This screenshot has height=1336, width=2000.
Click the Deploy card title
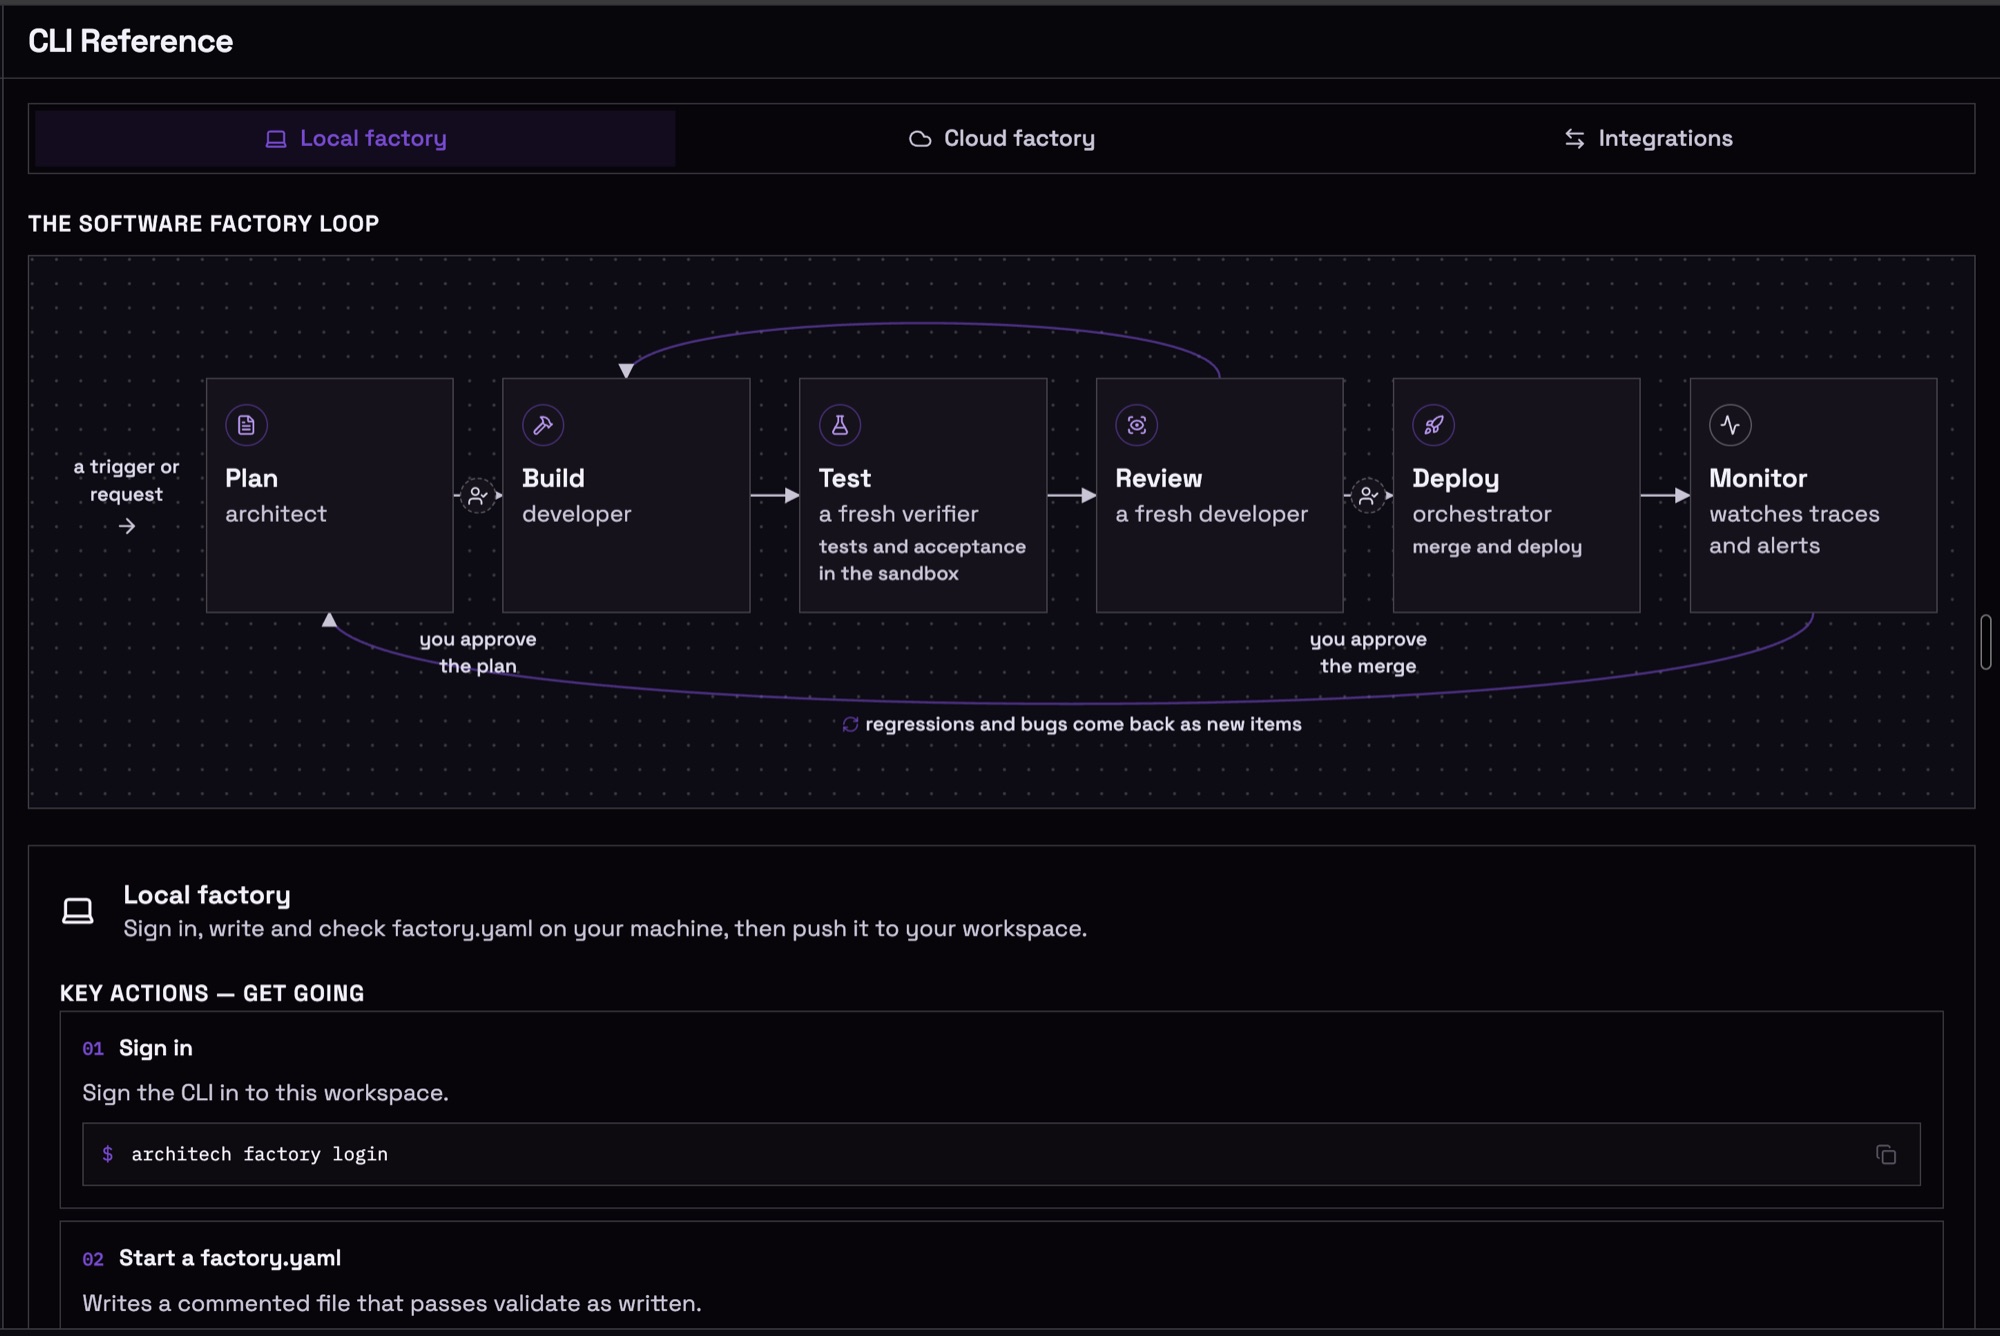pos(1456,479)
